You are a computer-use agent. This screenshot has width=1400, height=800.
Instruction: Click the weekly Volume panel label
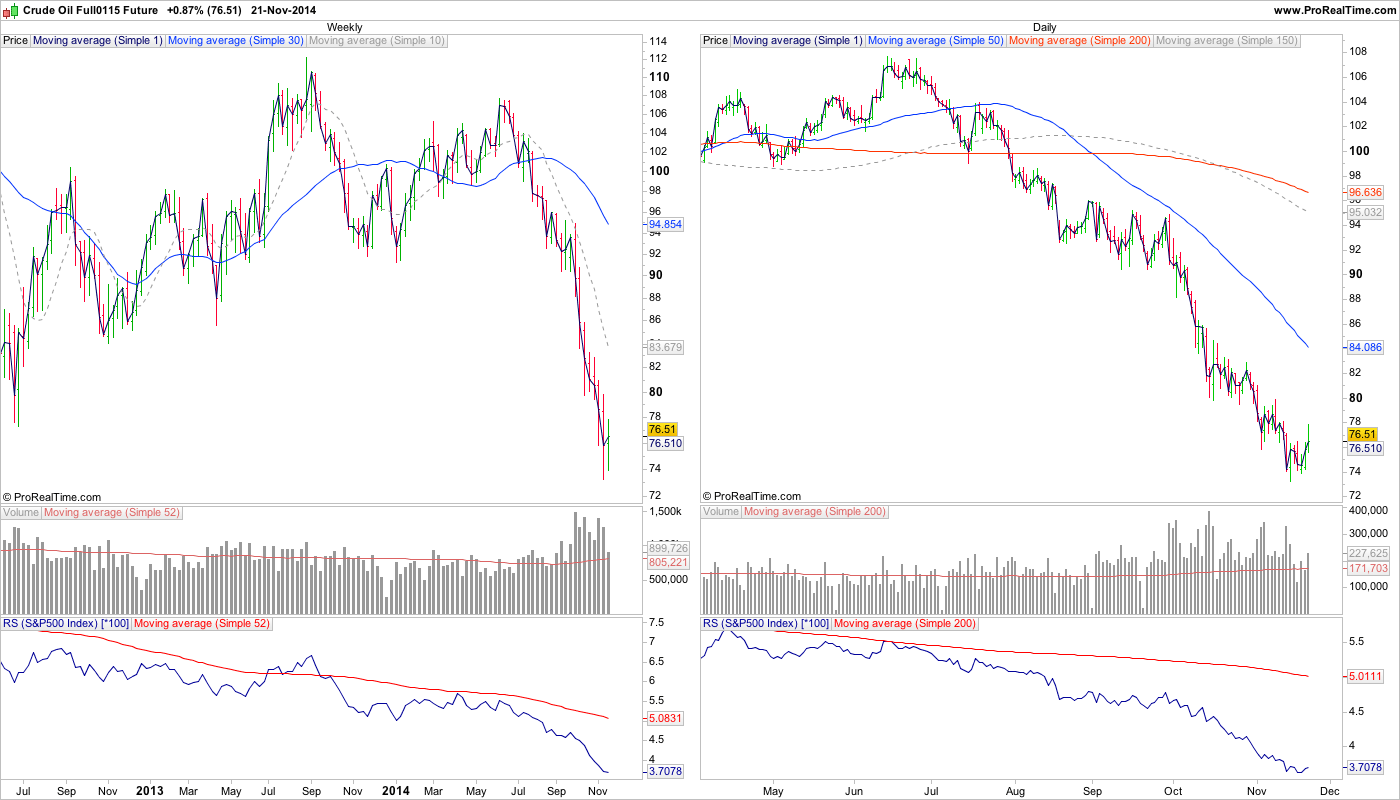(21, 512)
